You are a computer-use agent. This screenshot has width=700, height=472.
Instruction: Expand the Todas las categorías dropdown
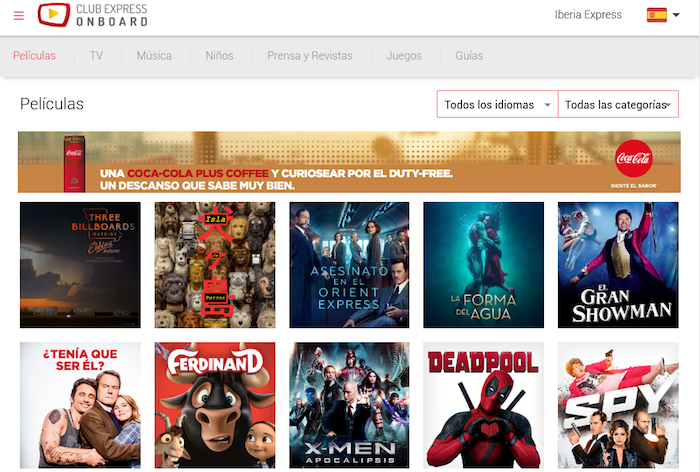click(618, 104)
